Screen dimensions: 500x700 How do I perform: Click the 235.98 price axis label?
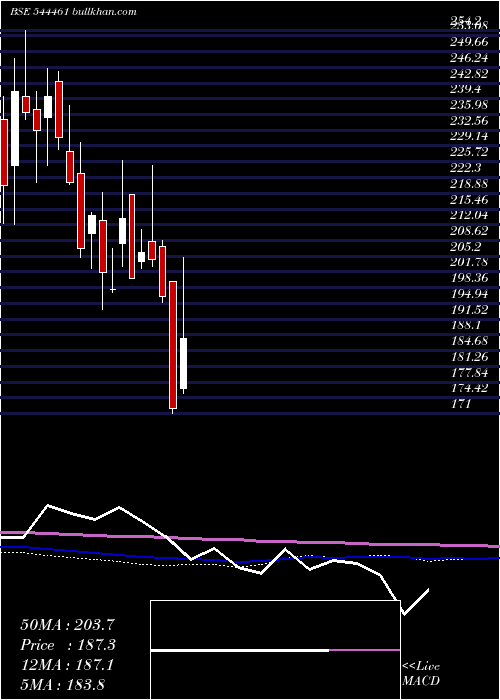tap(469, 105)
